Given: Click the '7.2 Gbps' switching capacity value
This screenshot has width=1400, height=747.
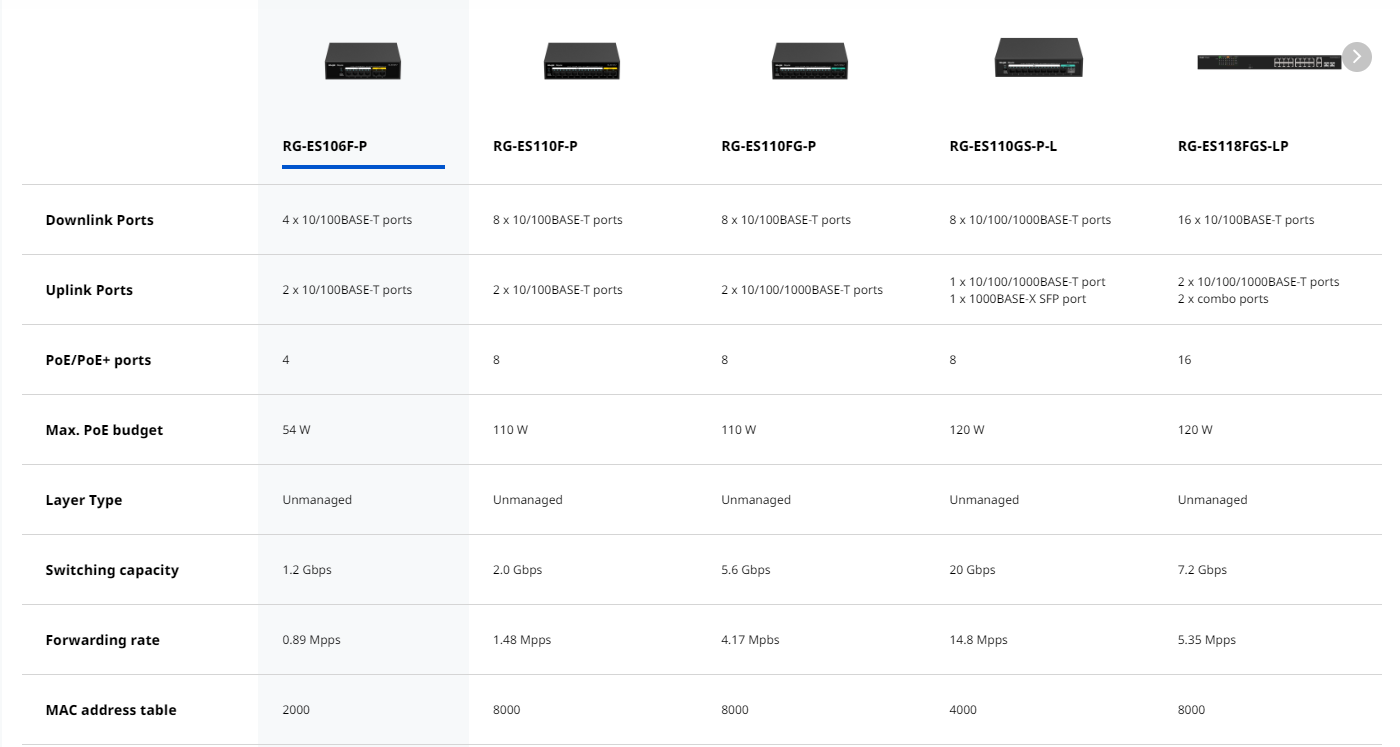Looking at the screenshot, I should pos(1203,570).
